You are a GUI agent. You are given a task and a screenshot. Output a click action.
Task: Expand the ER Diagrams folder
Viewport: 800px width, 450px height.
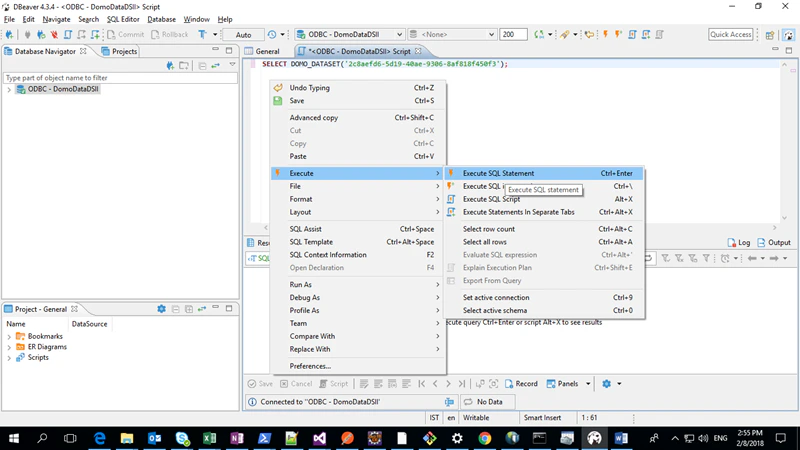click(9, 347)
